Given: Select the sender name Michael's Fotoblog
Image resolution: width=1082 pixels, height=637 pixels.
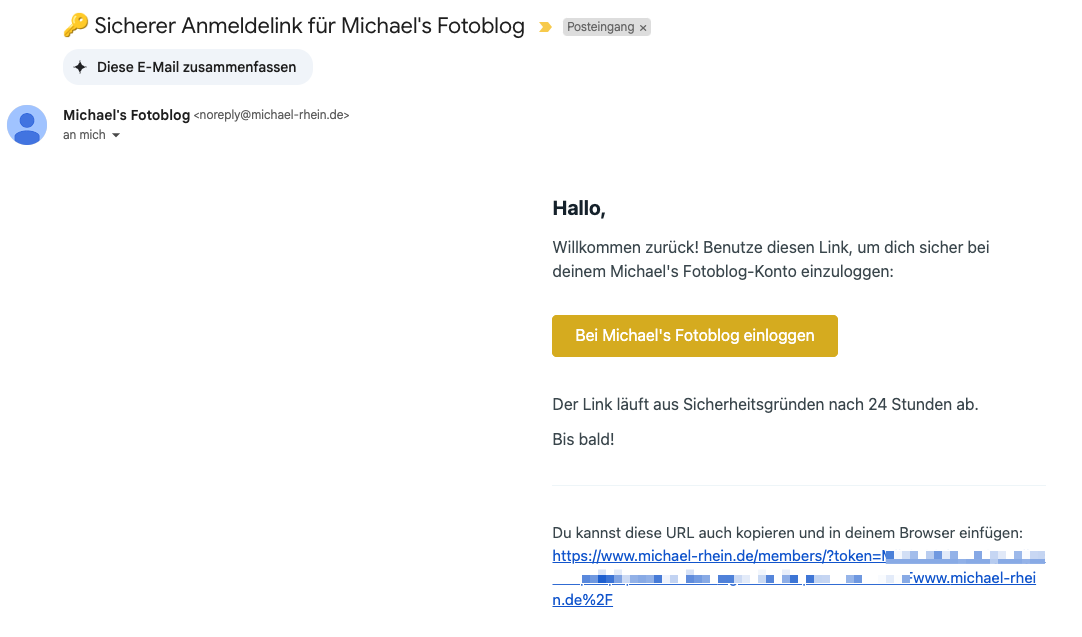Looking at the screenshot, I should (126, 115).
